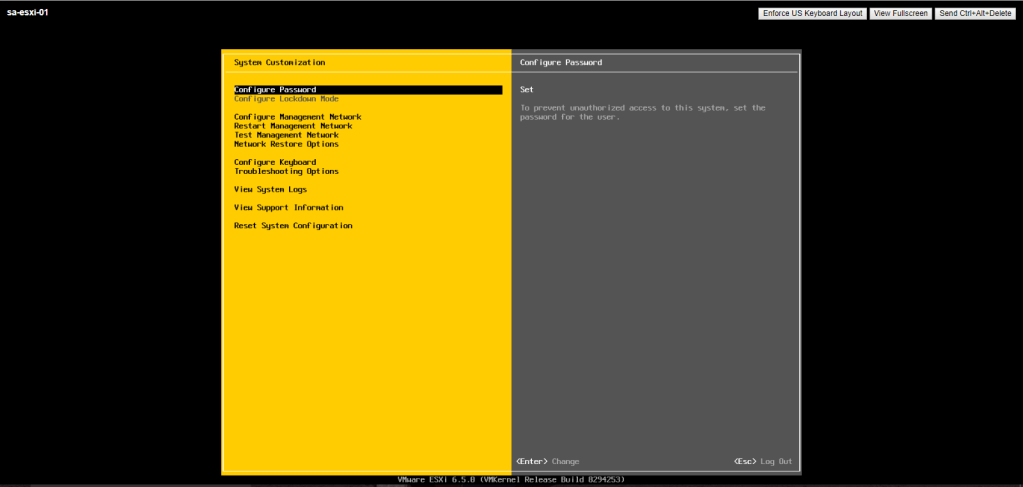This screenshot has width=1023, height=487.
Task: Click the Enter Change hint
Action: click(x=547, y=461)
